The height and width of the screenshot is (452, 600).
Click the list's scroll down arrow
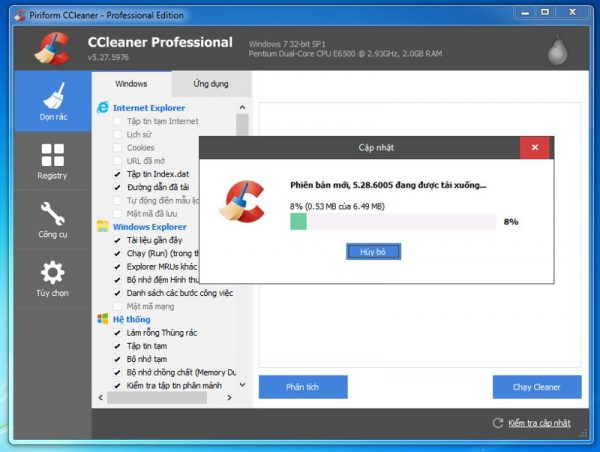coord(242,385)
